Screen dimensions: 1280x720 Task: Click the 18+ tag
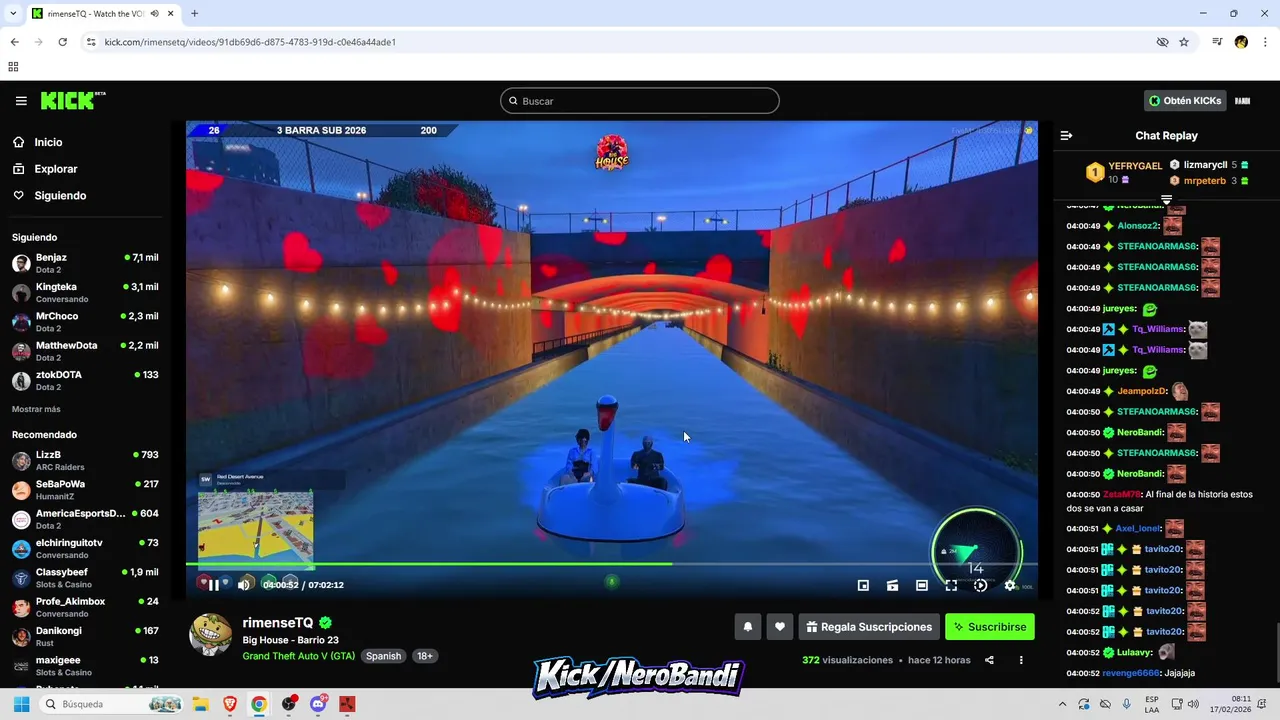(425, 656)
